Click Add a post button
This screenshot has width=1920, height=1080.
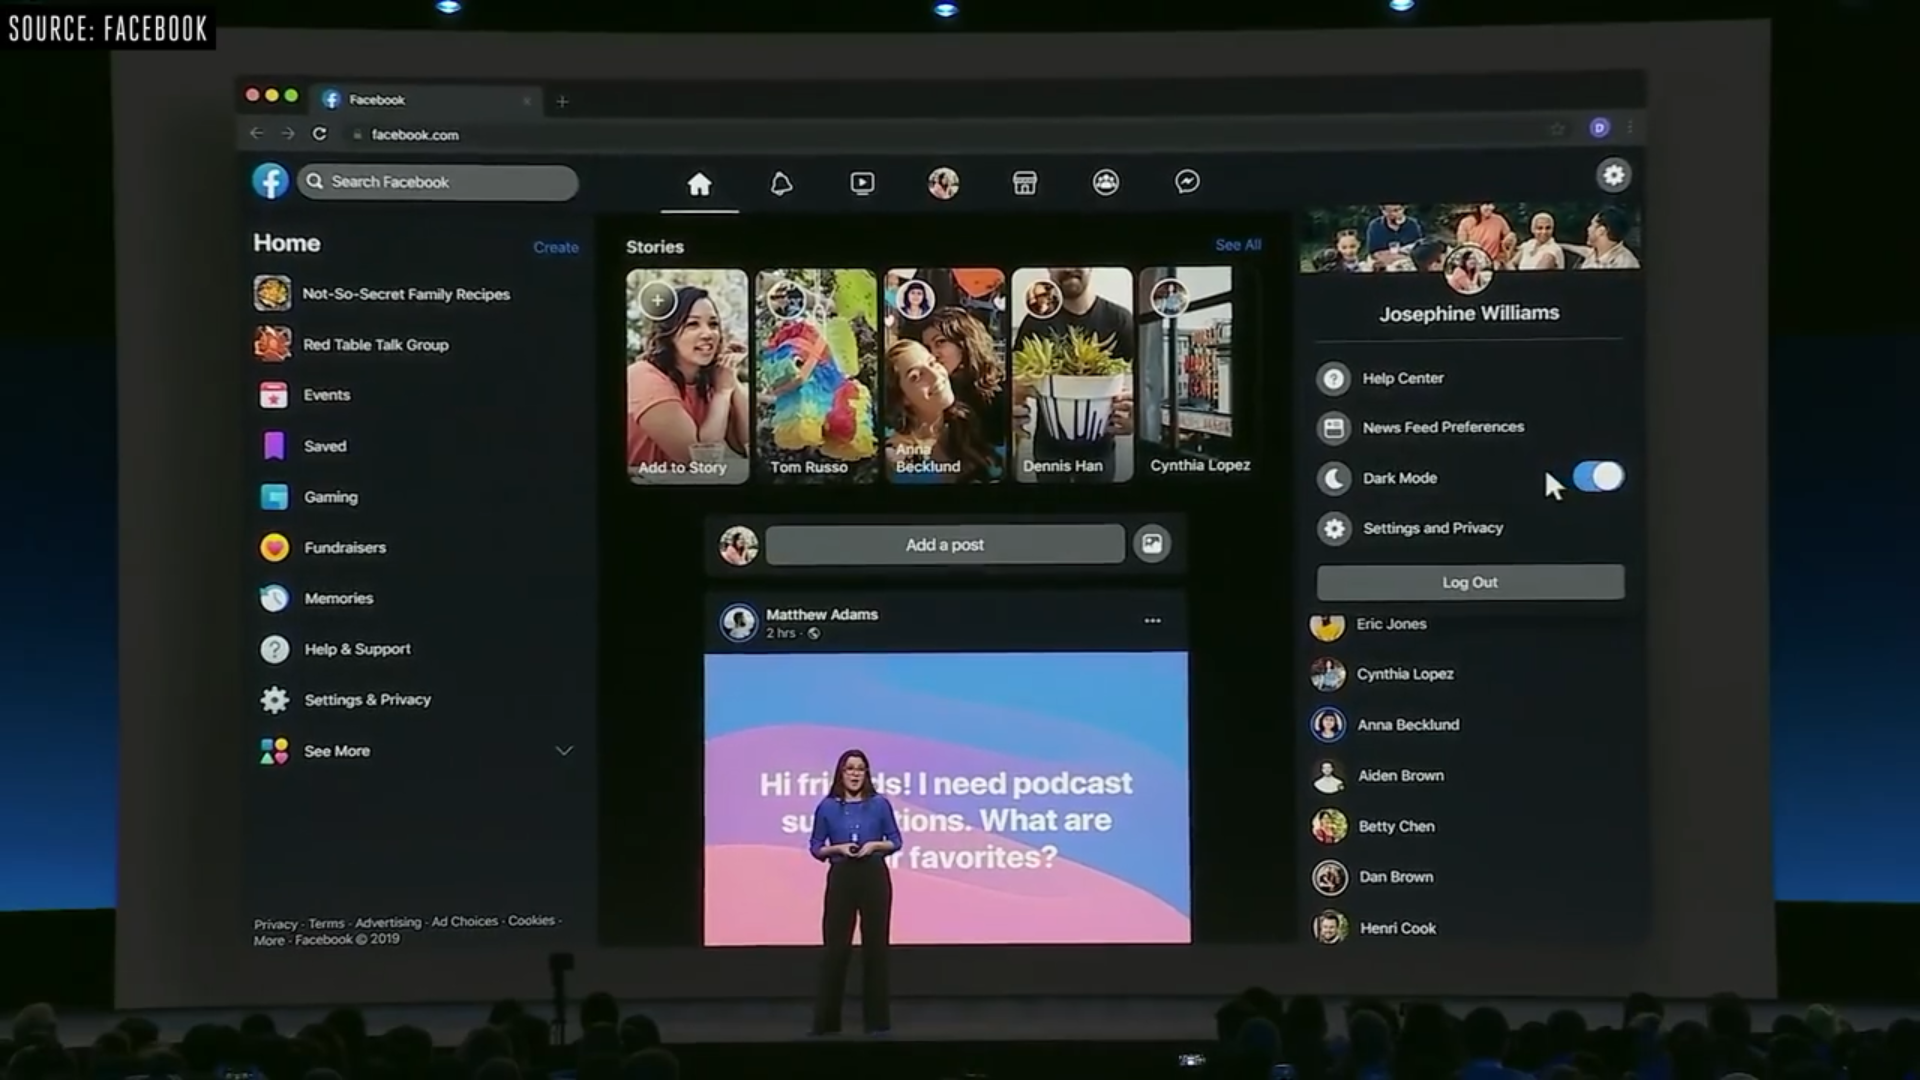(x=944, y=543)
